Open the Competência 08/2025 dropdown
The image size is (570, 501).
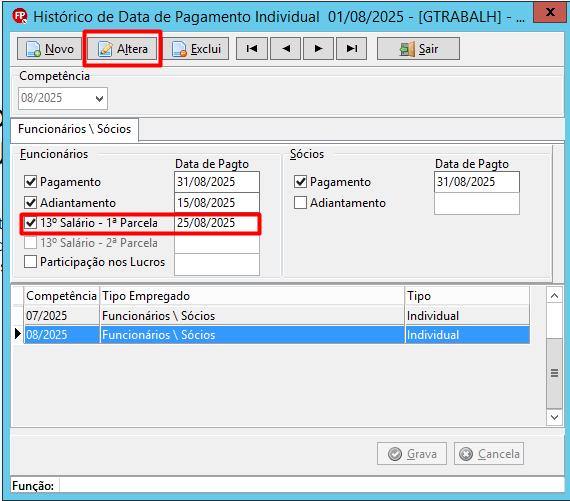(x=99, y=99)
